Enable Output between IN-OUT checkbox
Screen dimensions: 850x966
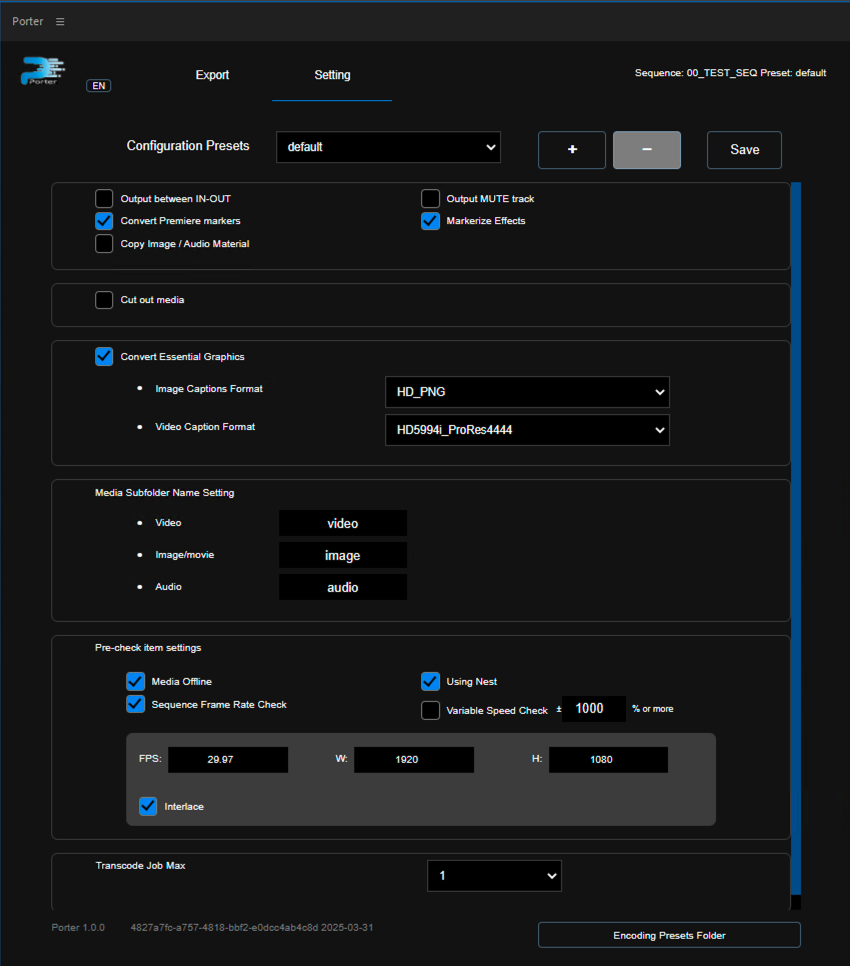click(104, 199)
